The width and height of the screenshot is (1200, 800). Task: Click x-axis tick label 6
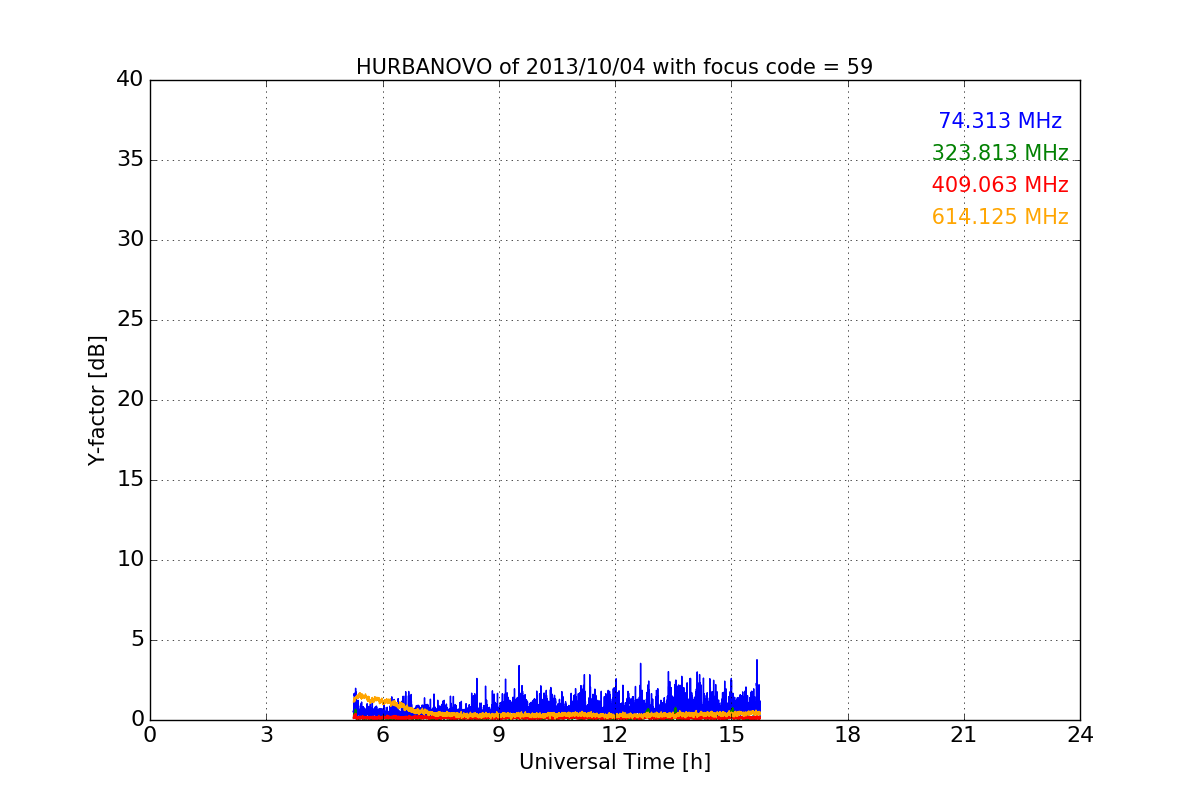point(382,735)
